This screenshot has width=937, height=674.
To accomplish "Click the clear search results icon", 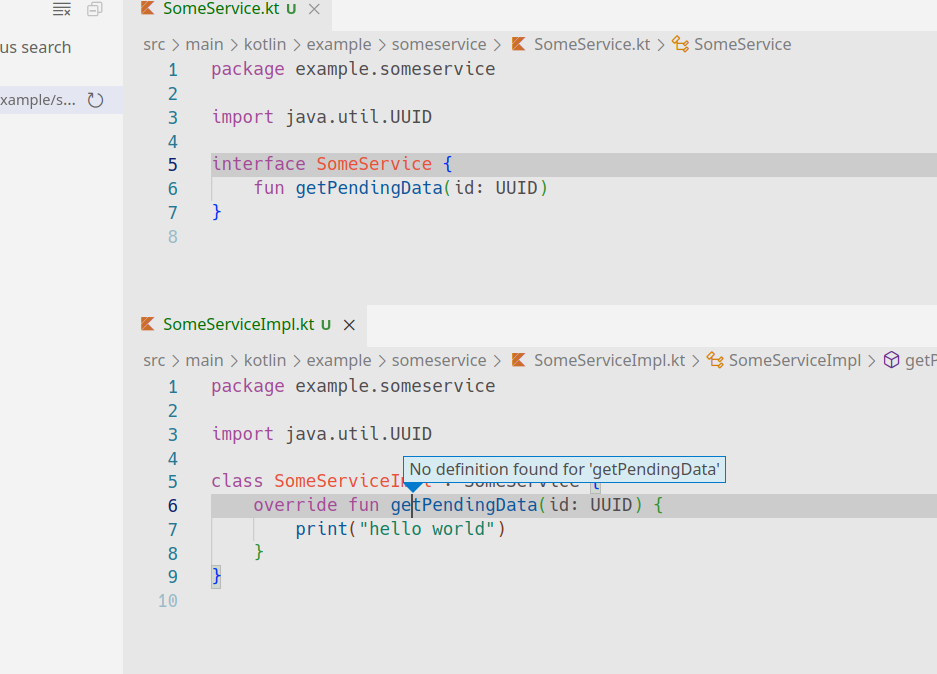I will tap(62, 9).
